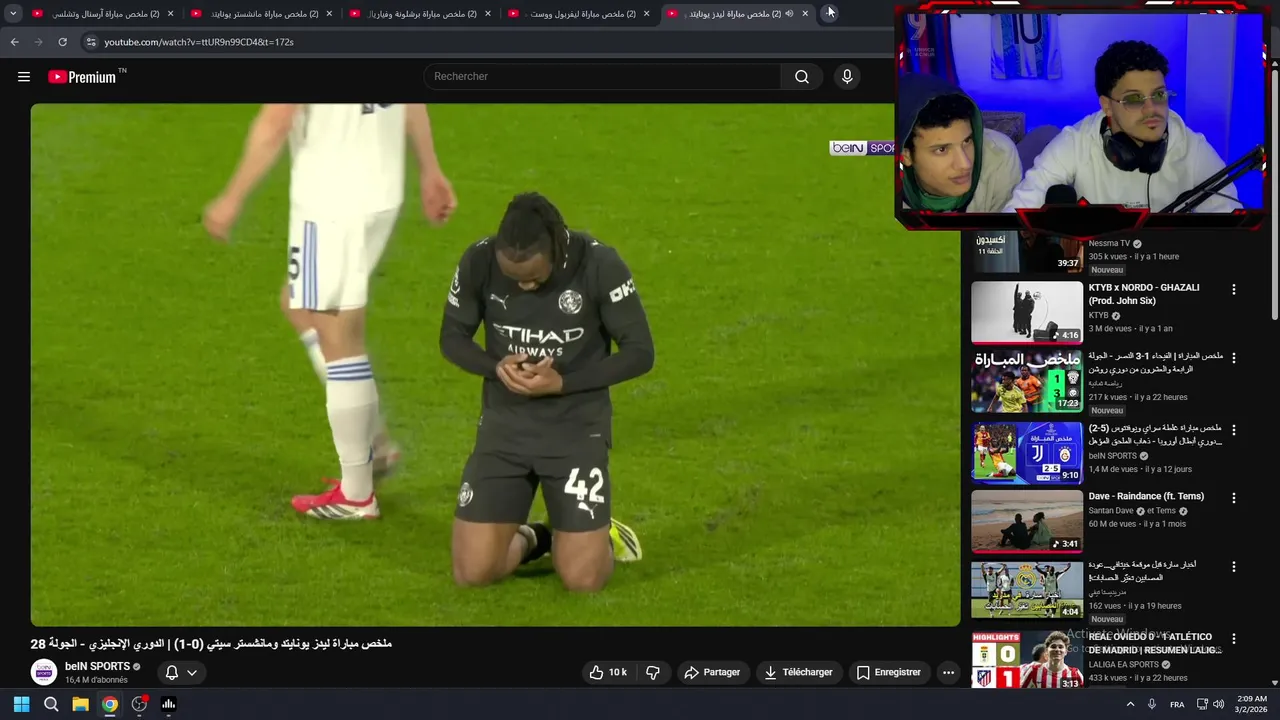1280x720 pixels.
Task: Open the 17:23 match summary thumbnail
Action: (x=1026, y=381)
